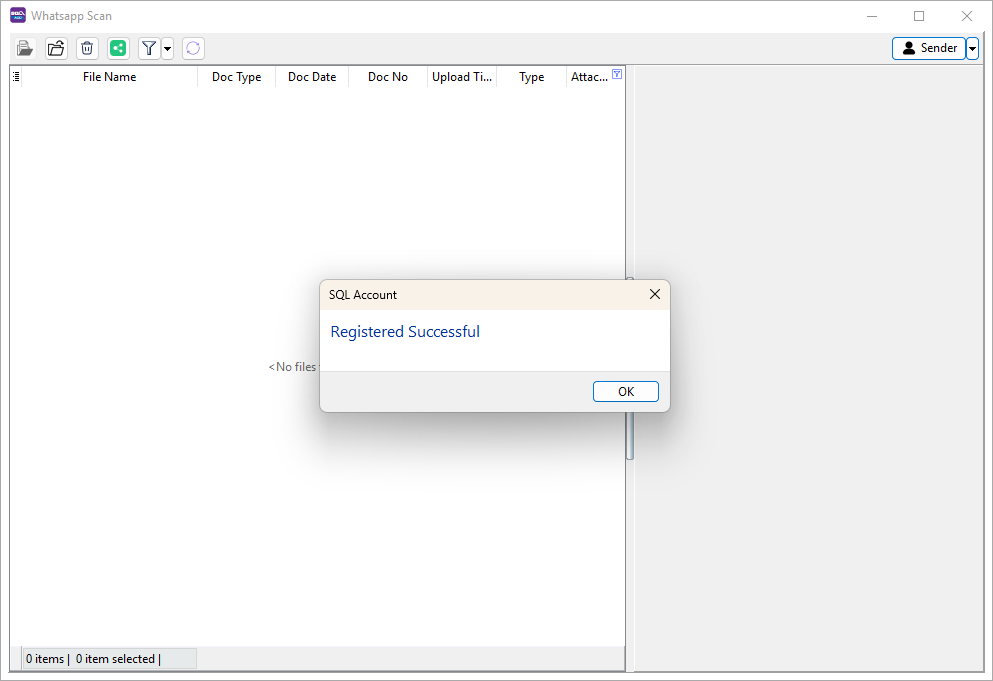Close the SQL Account dialog
Image resolution: width=993 pixels, height=681 pixels.
click(x=655, y=294)
